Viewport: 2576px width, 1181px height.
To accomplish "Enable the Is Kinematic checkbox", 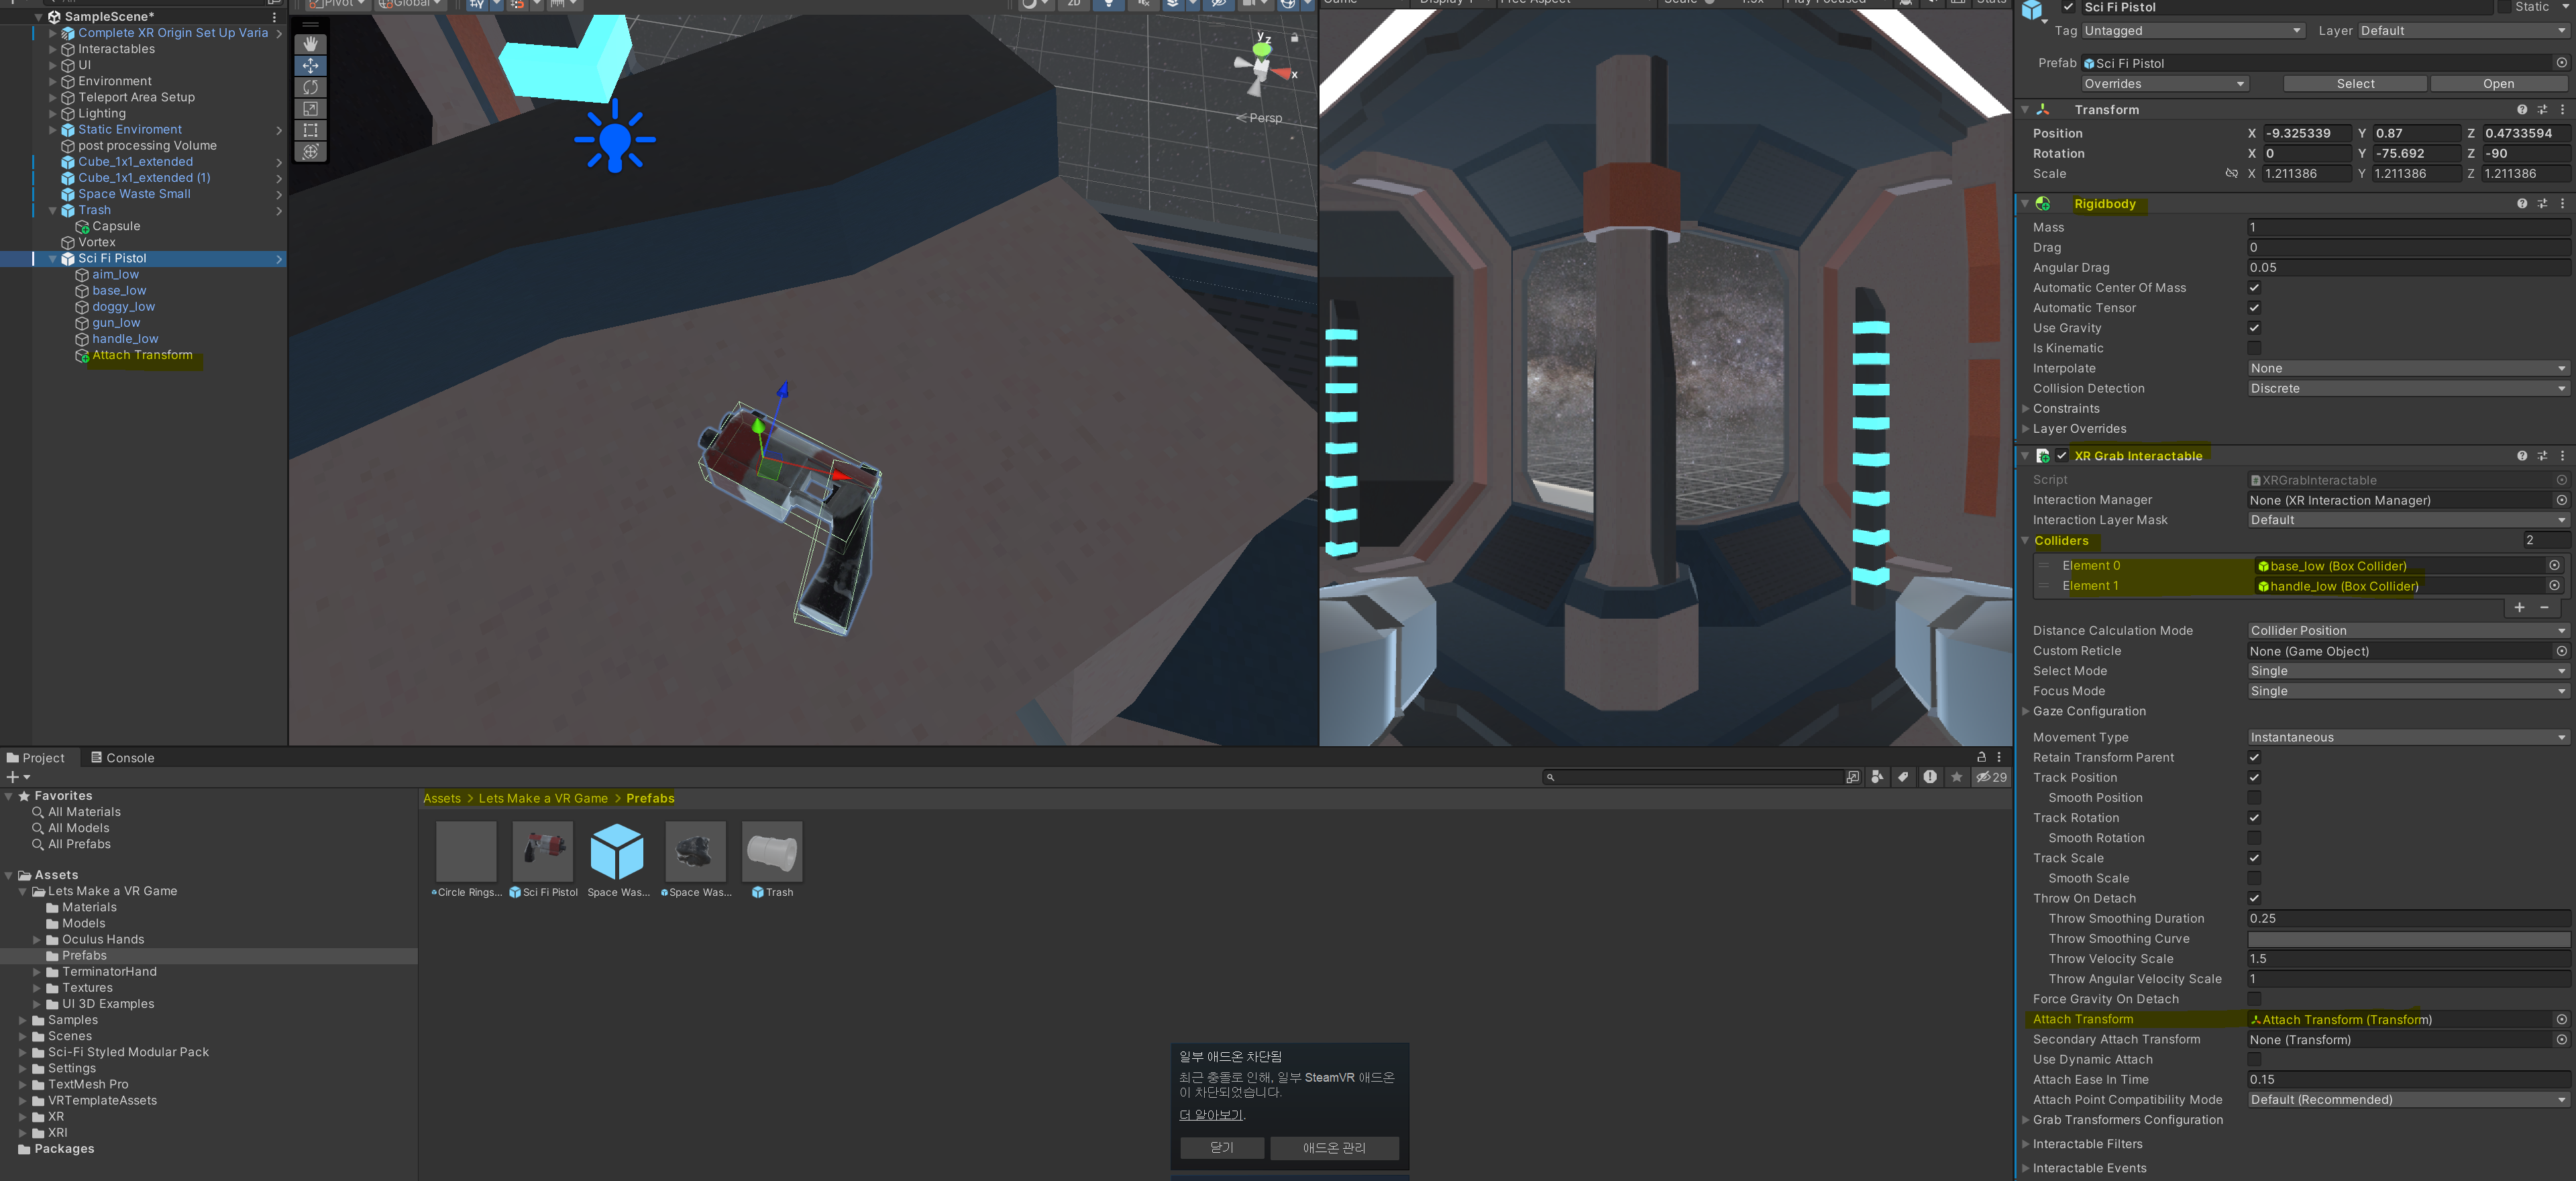I will click(2254, 348).
